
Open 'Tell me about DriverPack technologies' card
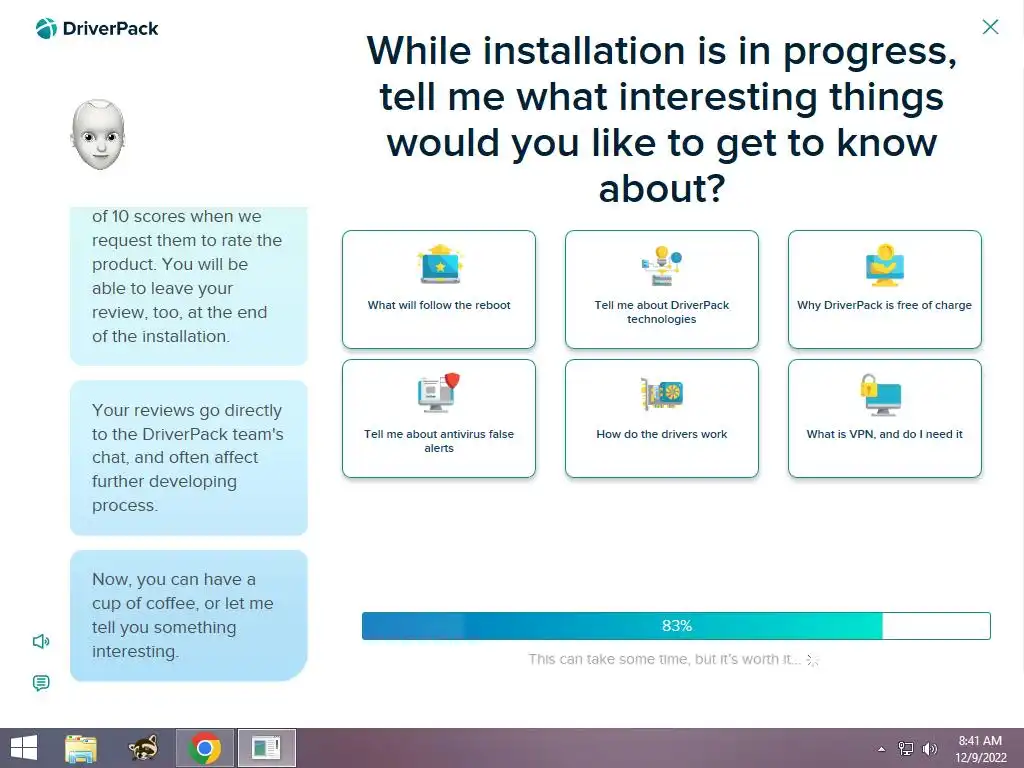click(x=662, y=289)
